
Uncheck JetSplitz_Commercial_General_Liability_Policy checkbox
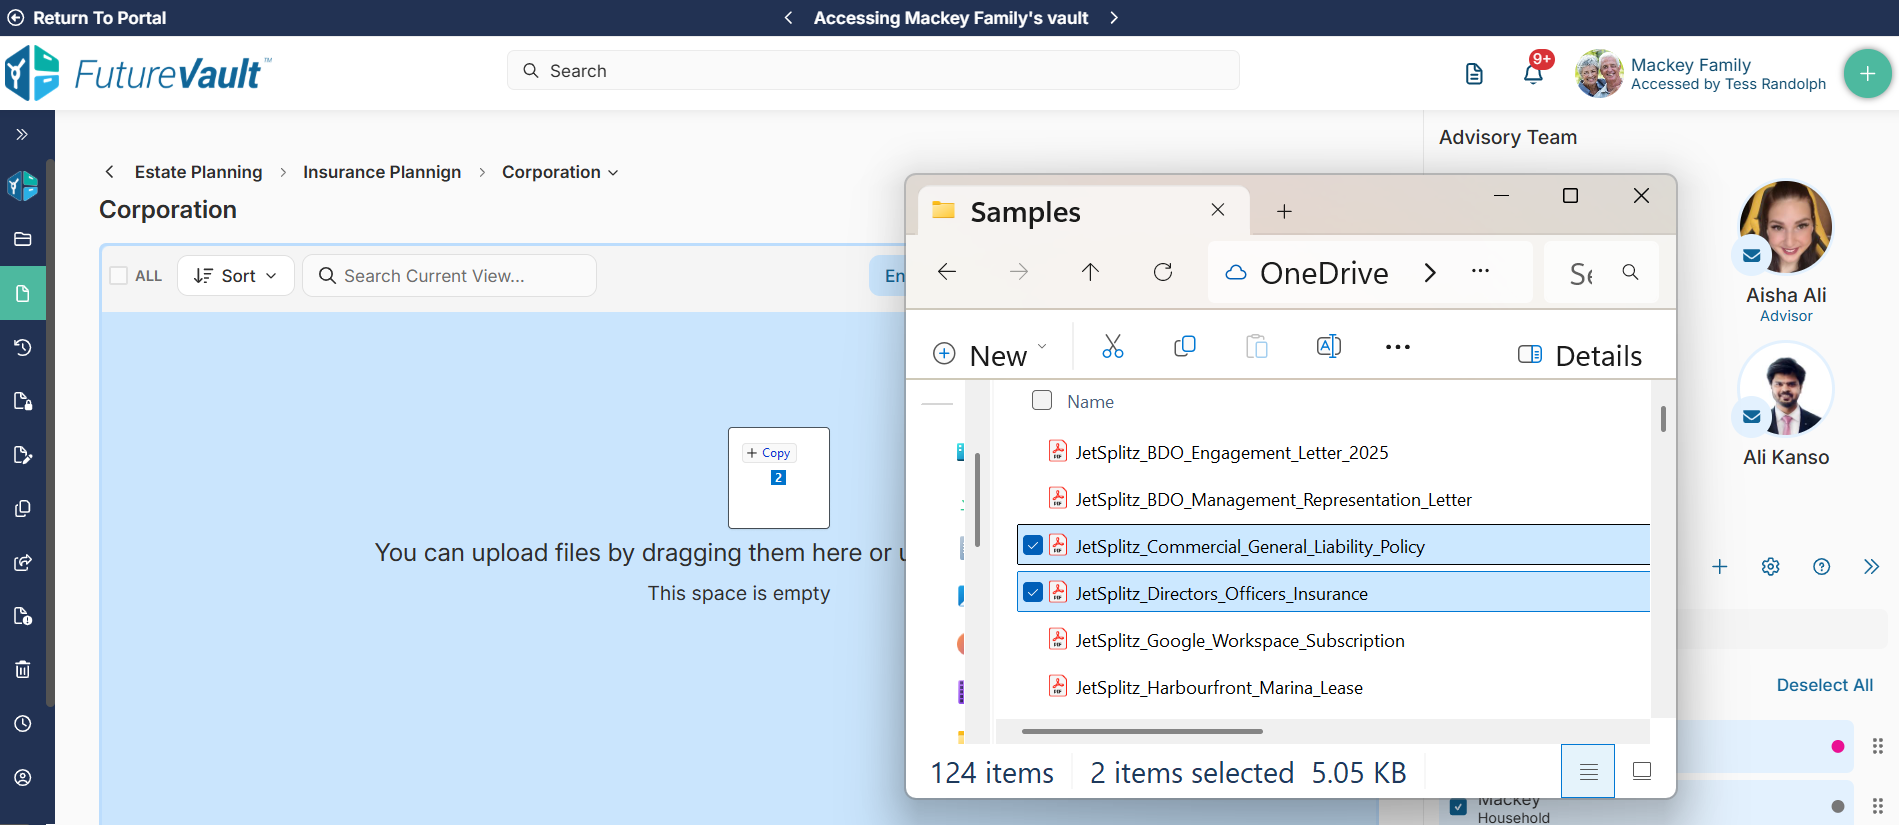click(x=1033, y=546)
